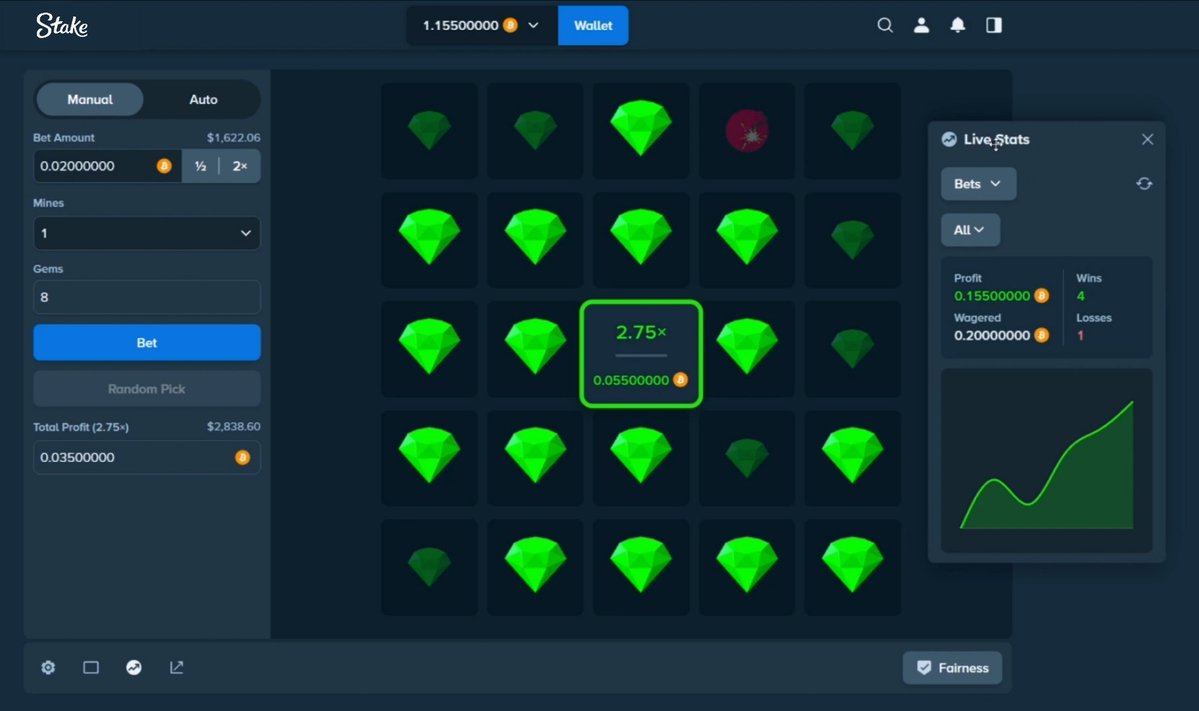Halve the bet amount with ½
The height and width of the screenshot is (711, 1199).
200,166
